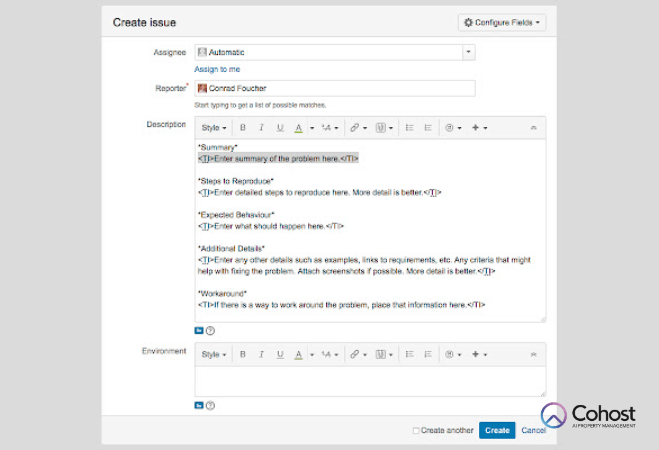Insert numbered list in Environment toolbar
Viewport: 659px width, 450px height.
428,355
